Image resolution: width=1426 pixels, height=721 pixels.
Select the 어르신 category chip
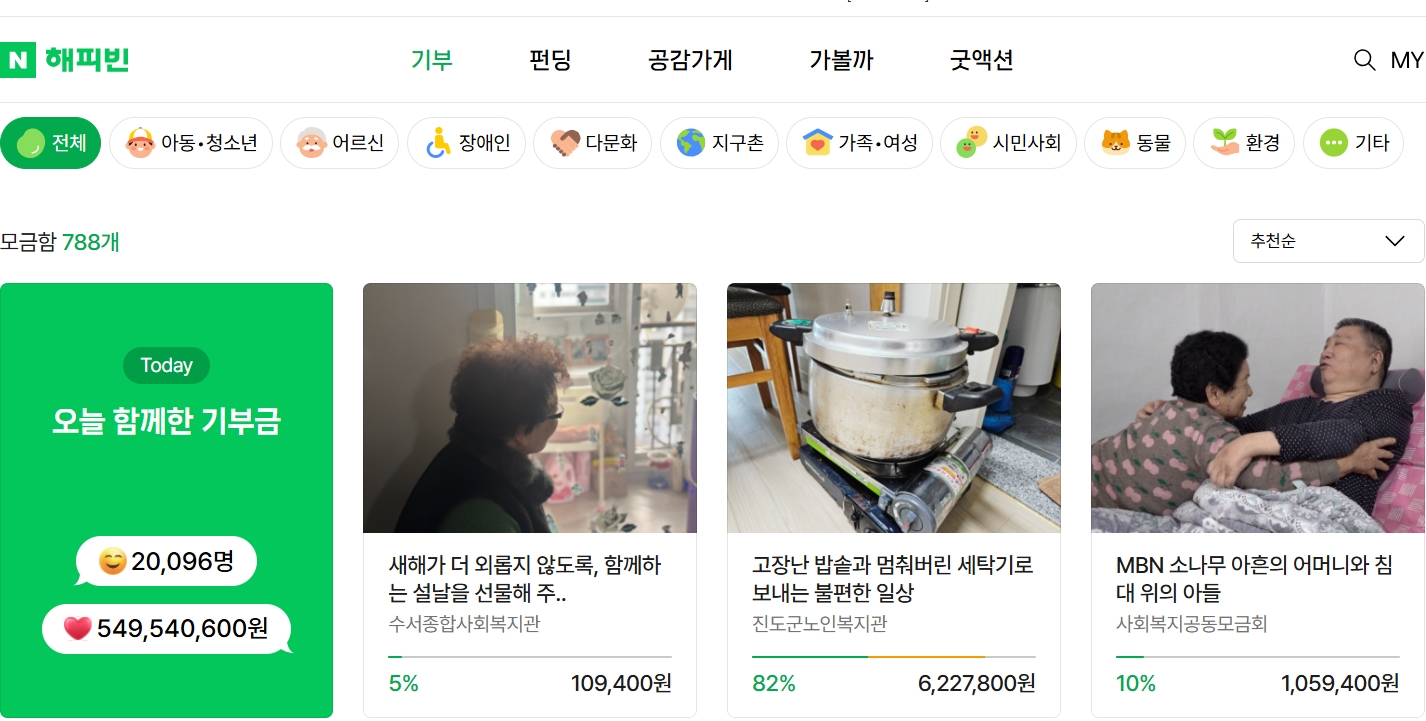[339, 143]
